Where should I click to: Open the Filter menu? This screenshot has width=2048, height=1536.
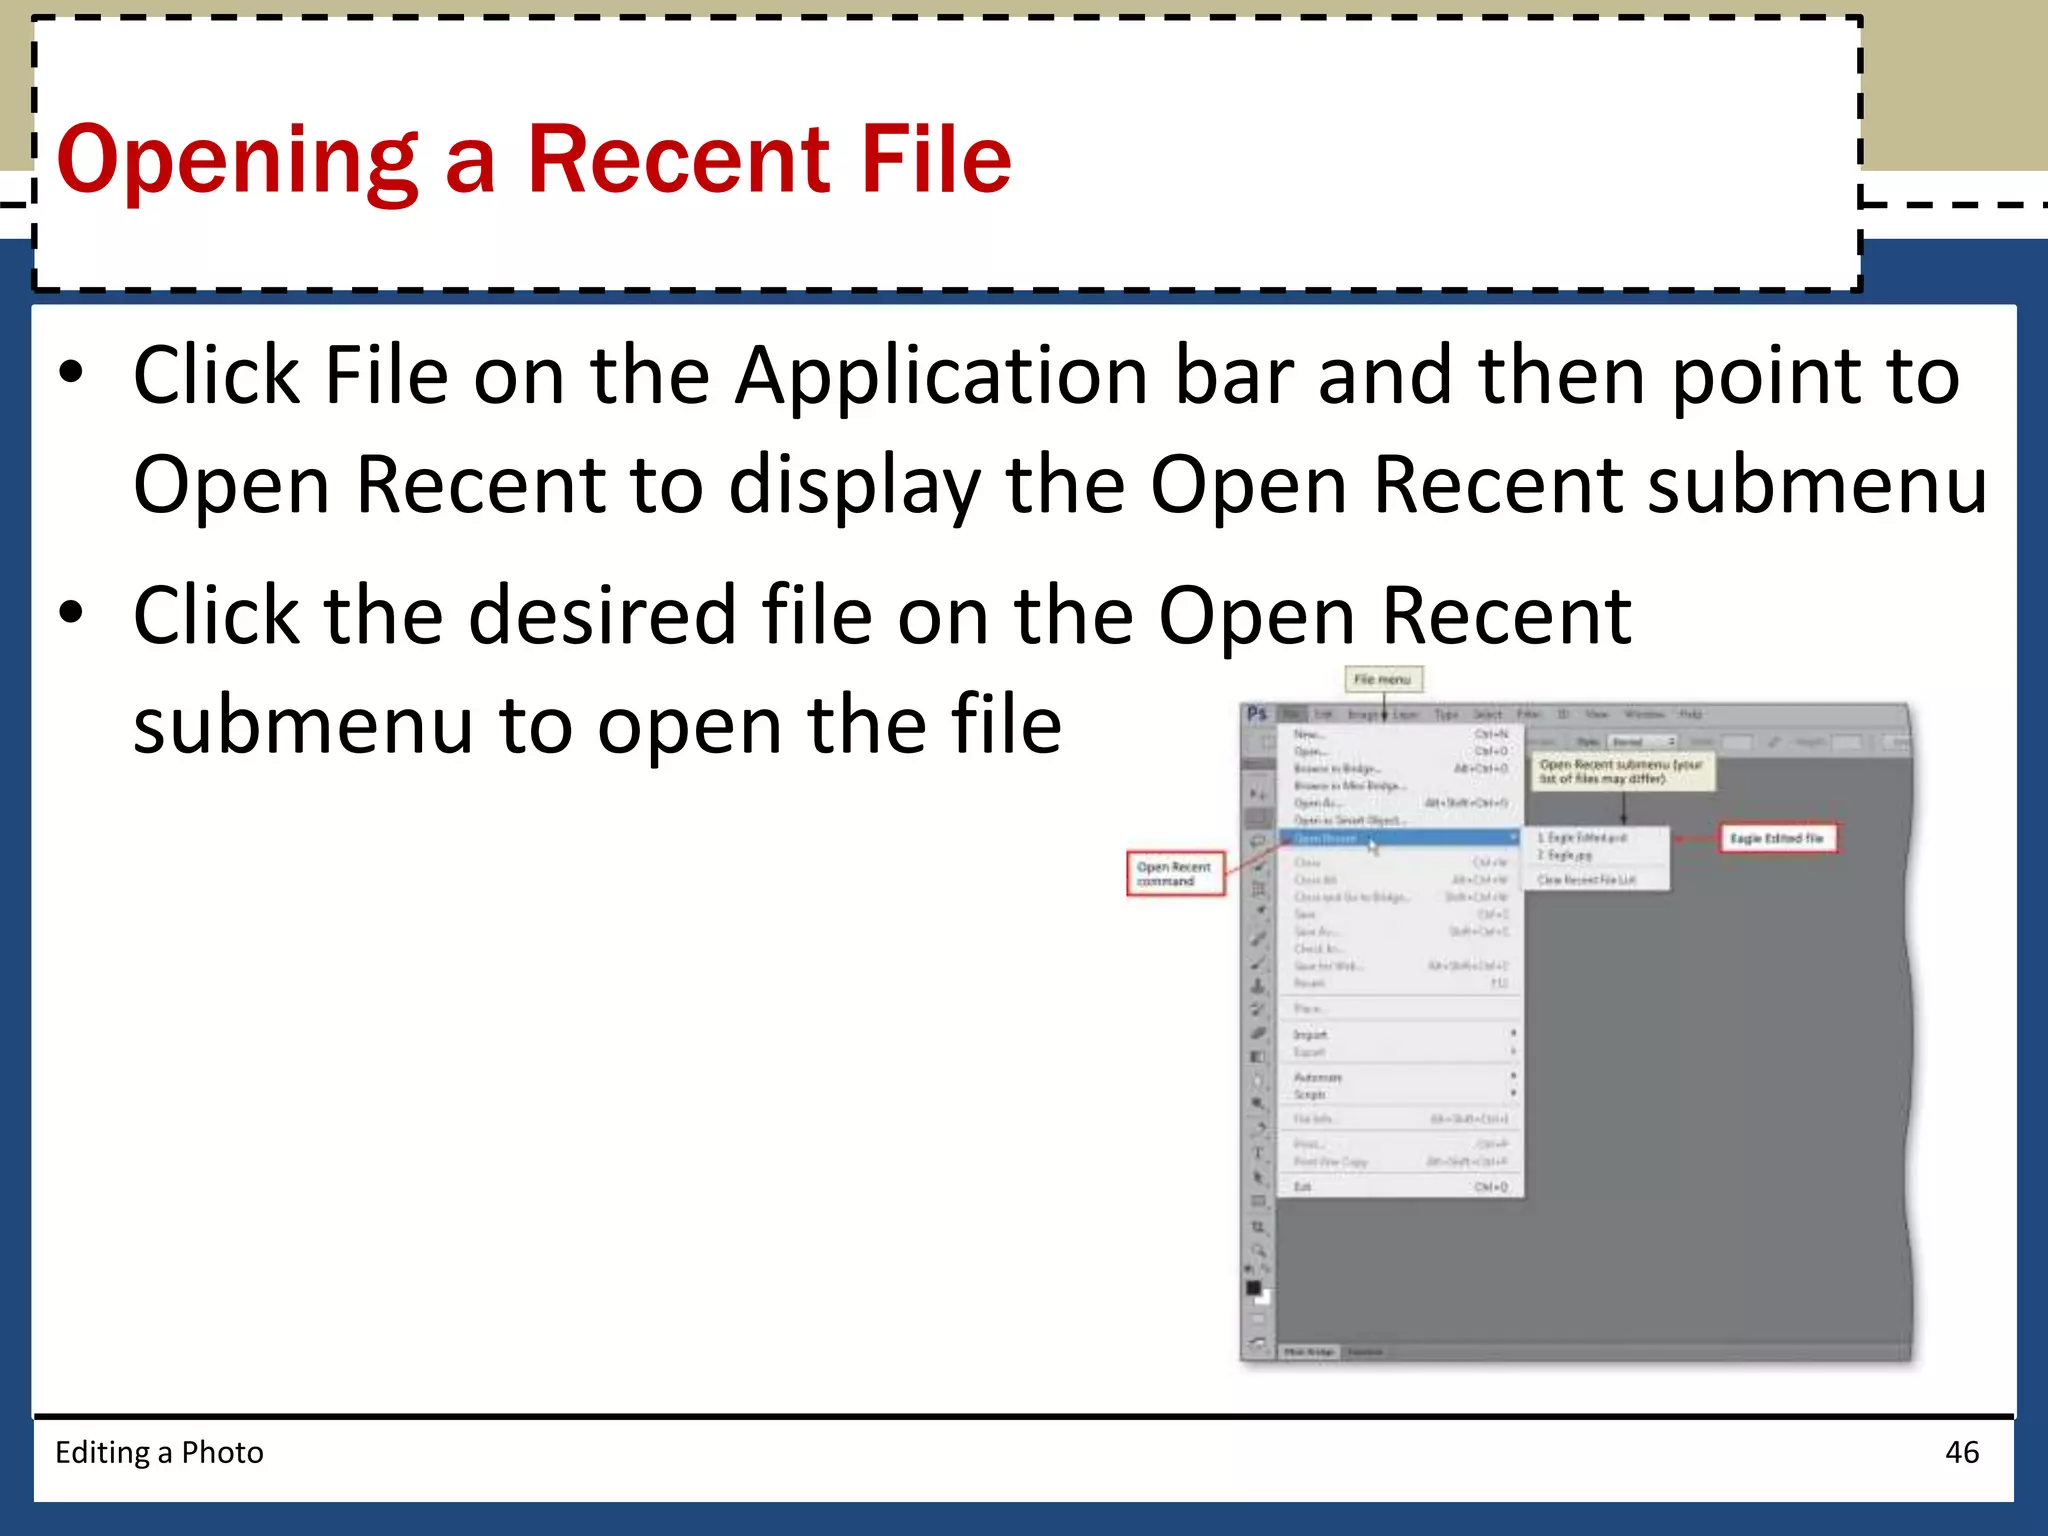1528,714
